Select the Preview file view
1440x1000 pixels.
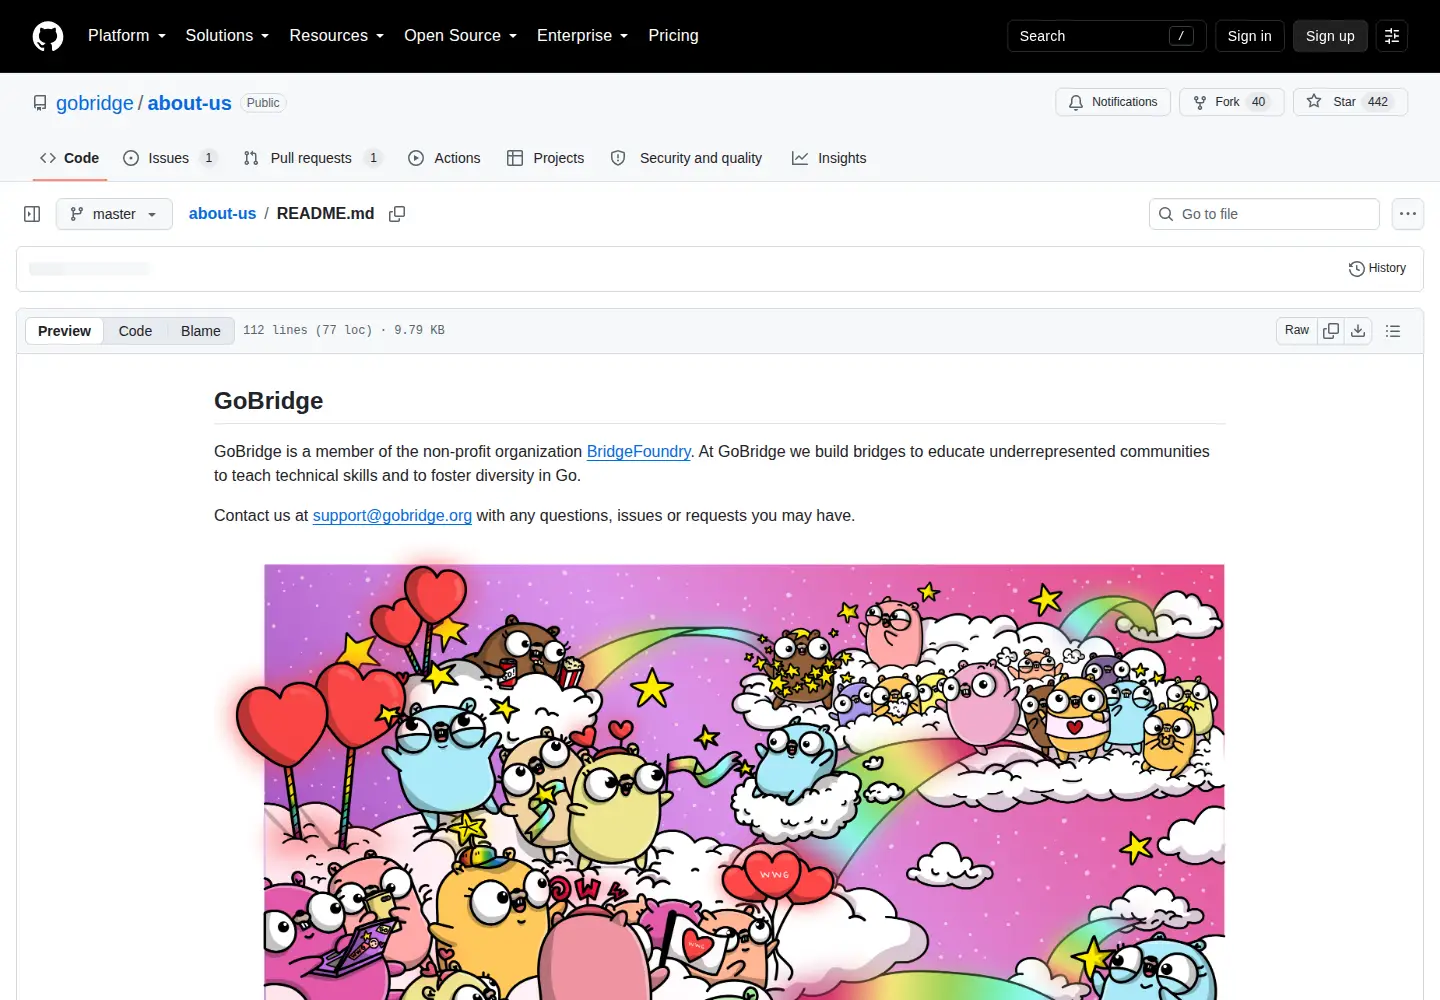[64, 331]
